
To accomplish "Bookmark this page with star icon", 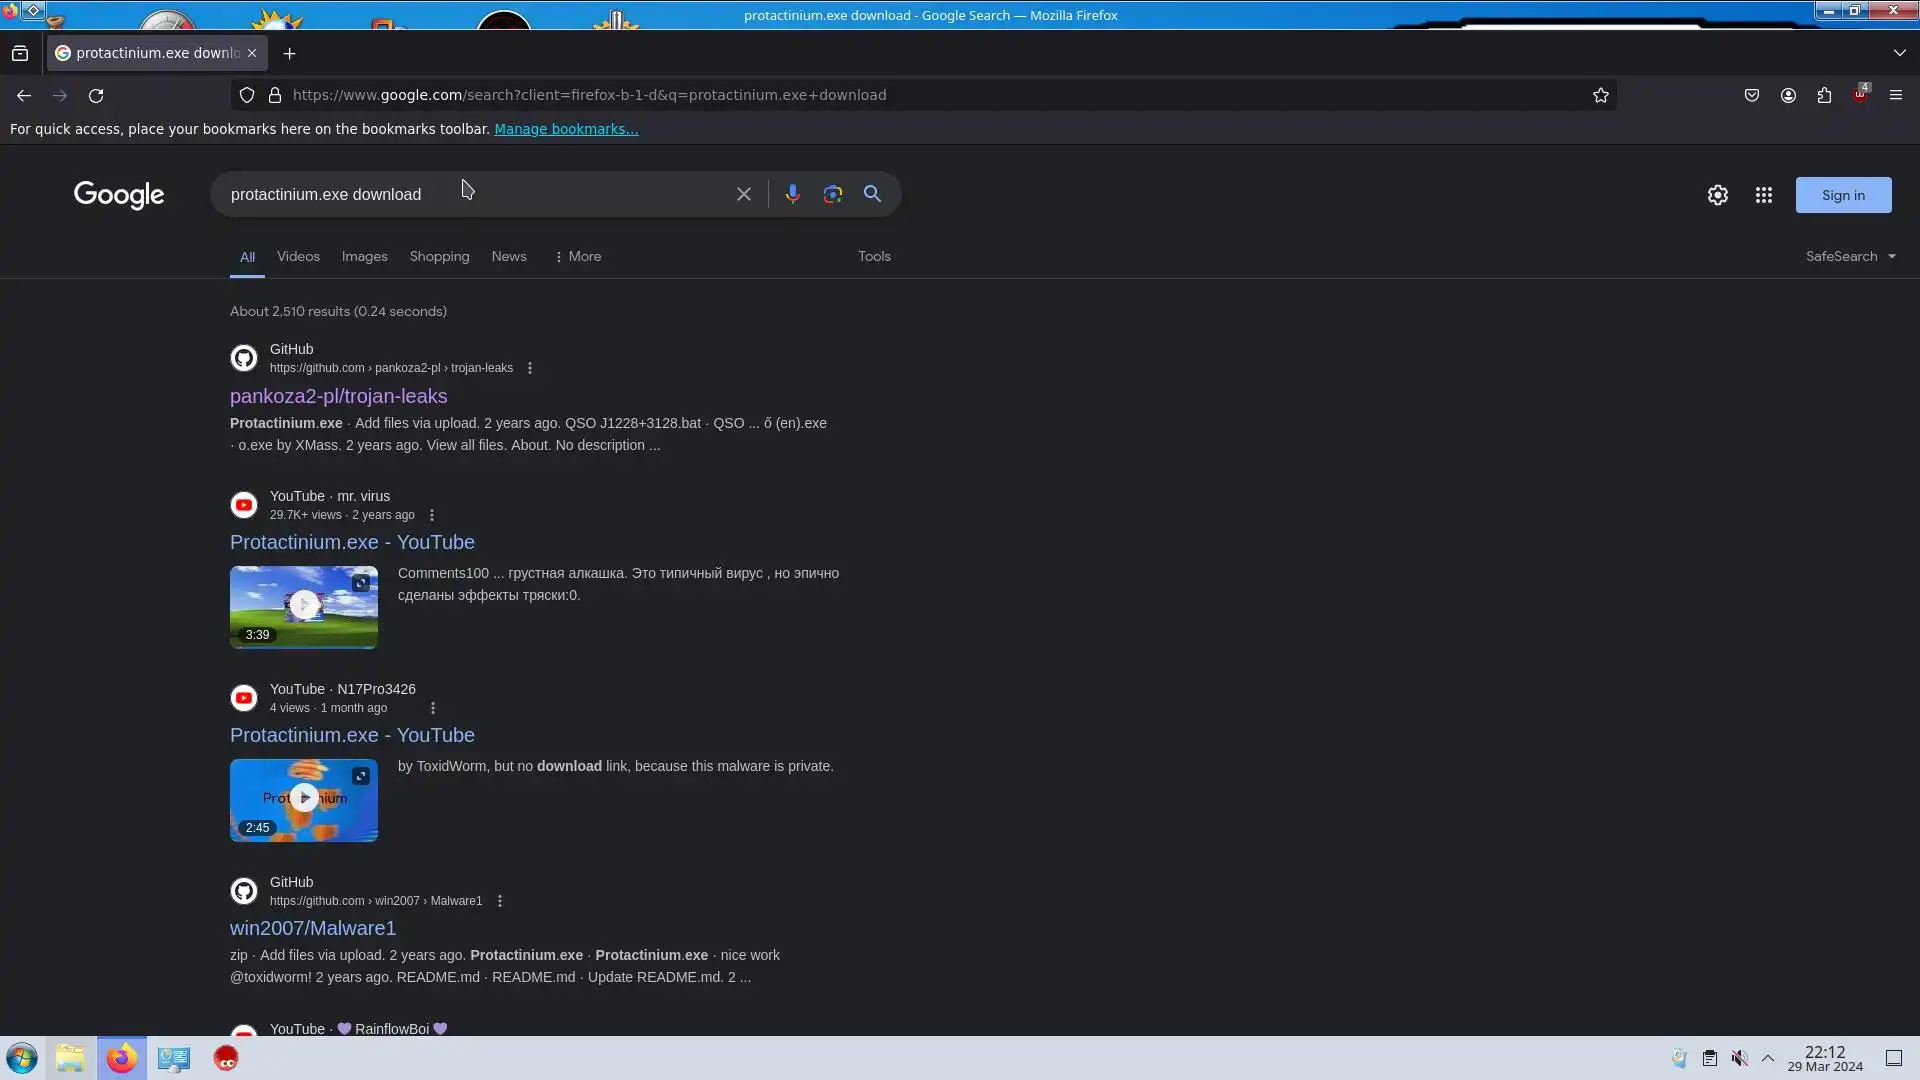I will click(1600, 95).
